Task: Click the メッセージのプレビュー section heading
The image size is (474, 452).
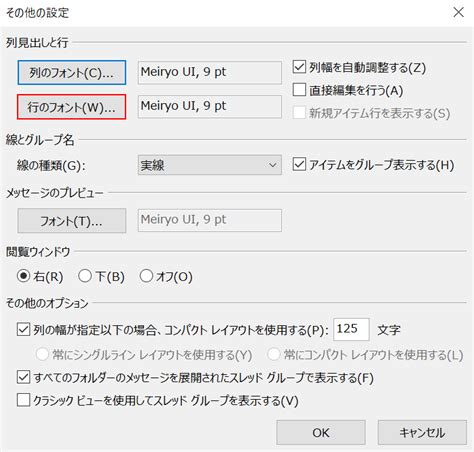Action: [x=55, y=193]
